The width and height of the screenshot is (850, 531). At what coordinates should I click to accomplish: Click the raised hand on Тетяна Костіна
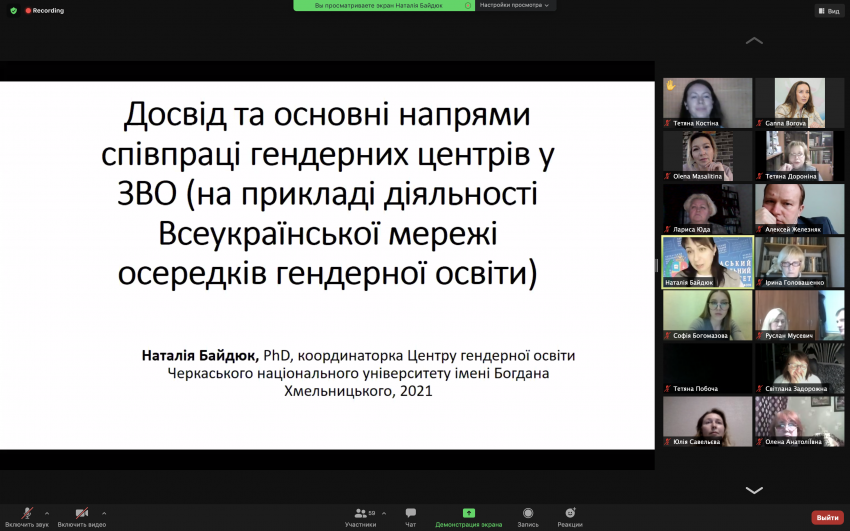[x=671, y=85]
